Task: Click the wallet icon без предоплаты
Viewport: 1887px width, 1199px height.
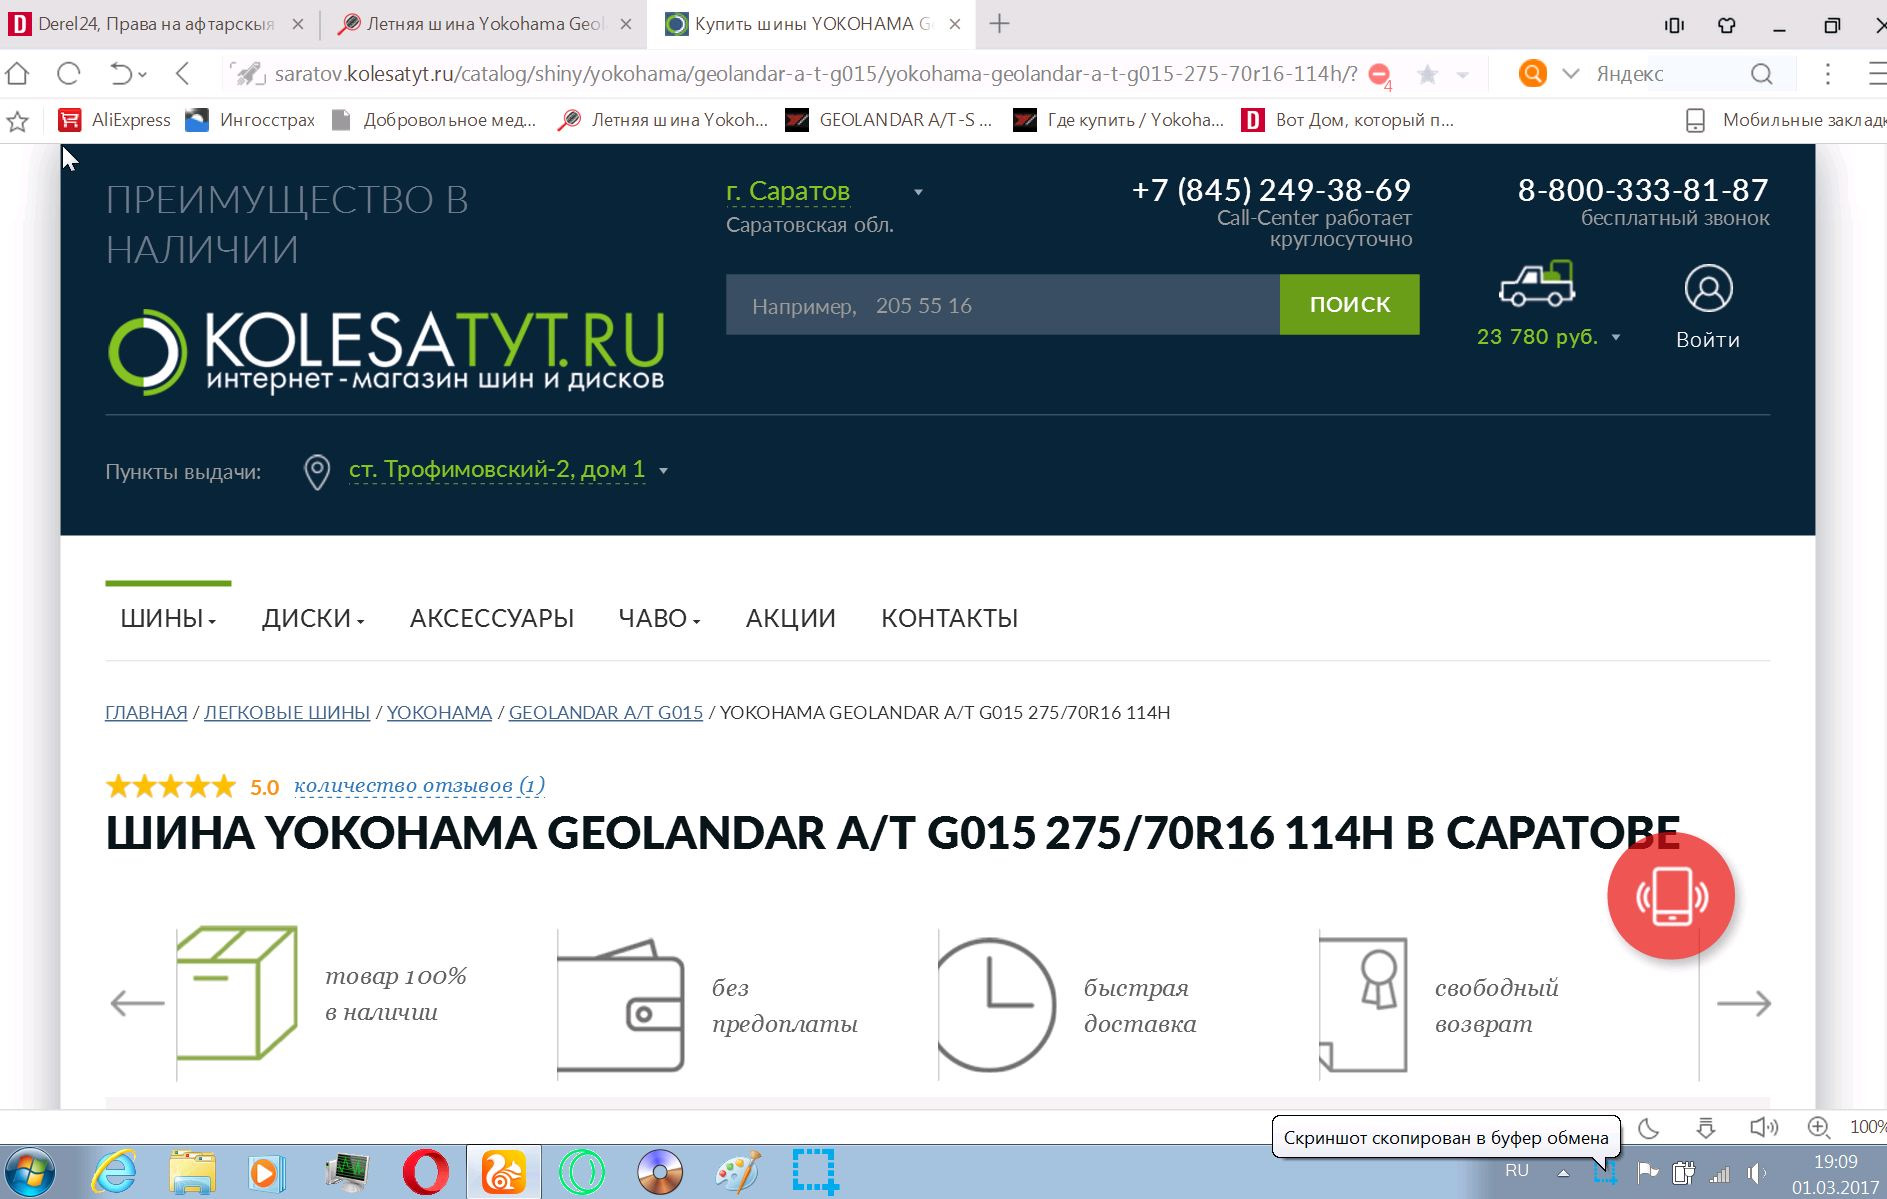Action: (x=621, y=1006)
